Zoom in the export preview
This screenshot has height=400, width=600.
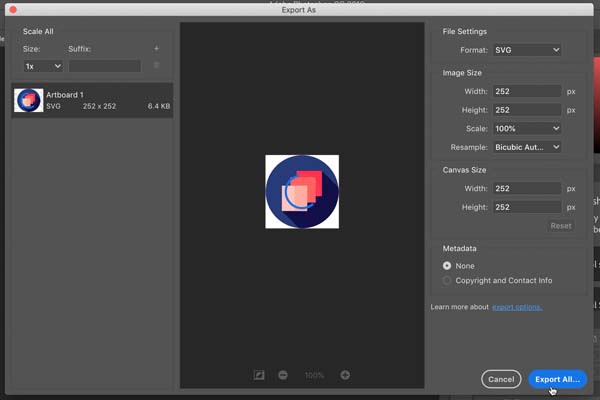click(x=345, y=375)
